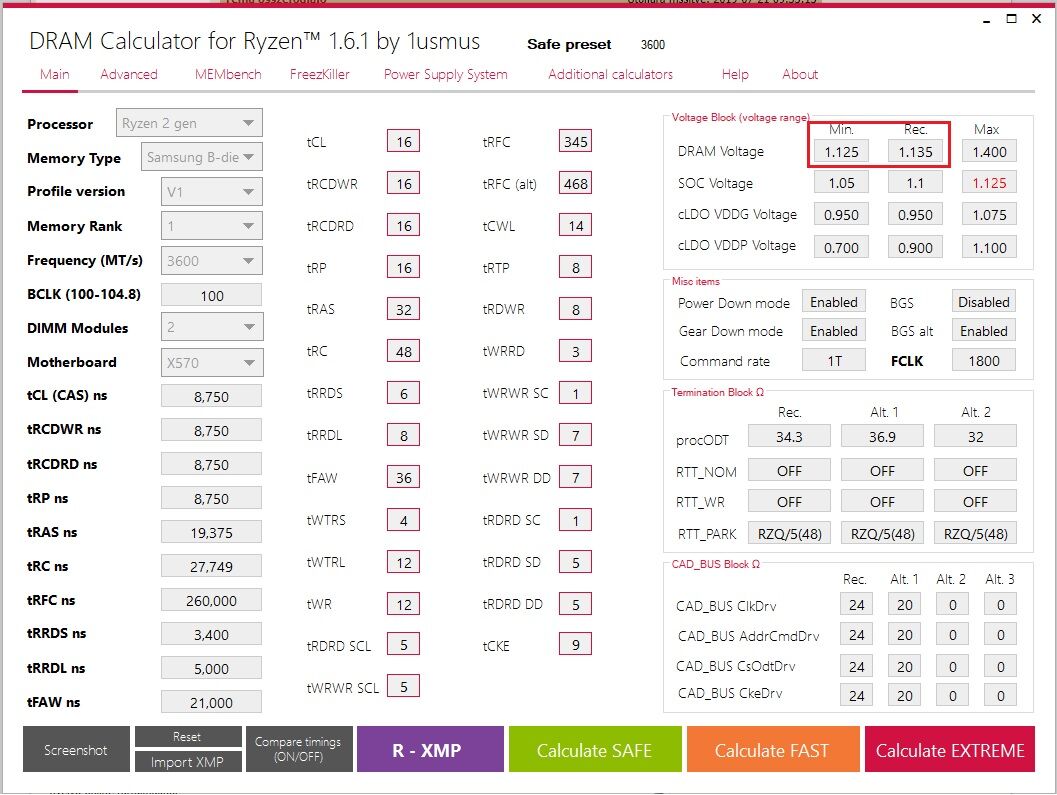Click CAD_BUS ClkDrv Rec value 24

857,605
